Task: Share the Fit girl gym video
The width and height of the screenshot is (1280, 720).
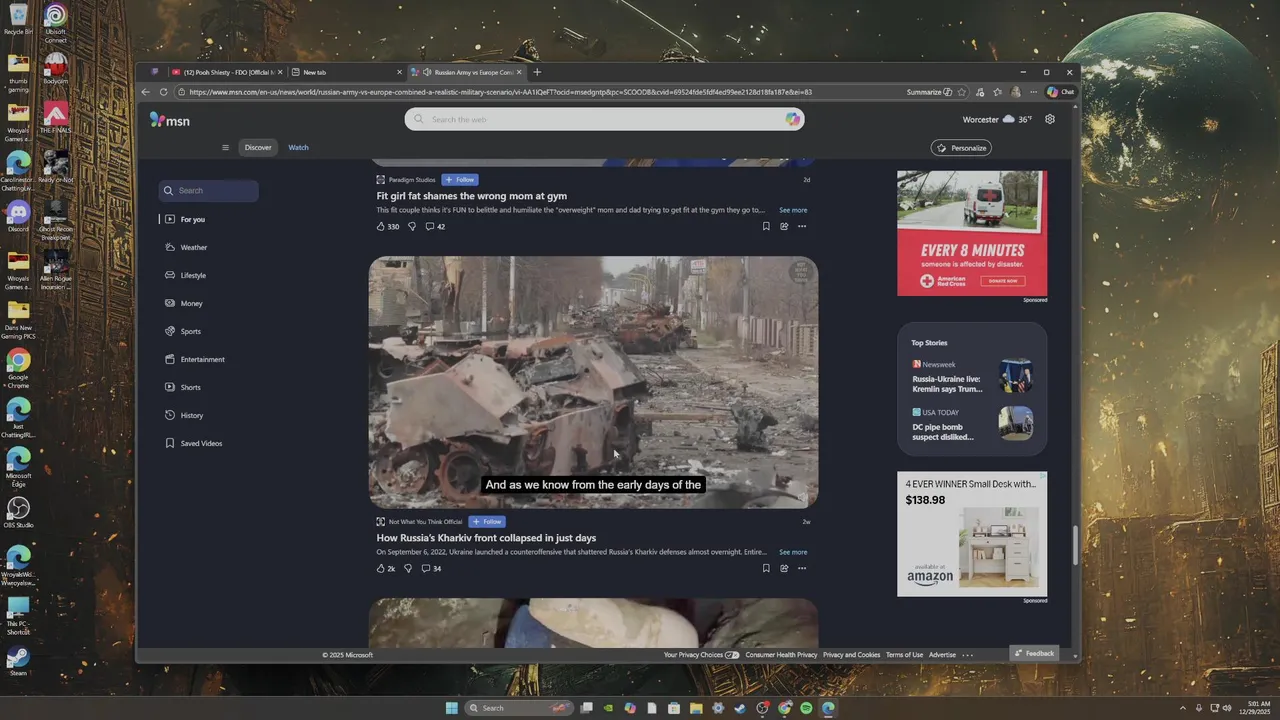Action: (x=784, y=226)
